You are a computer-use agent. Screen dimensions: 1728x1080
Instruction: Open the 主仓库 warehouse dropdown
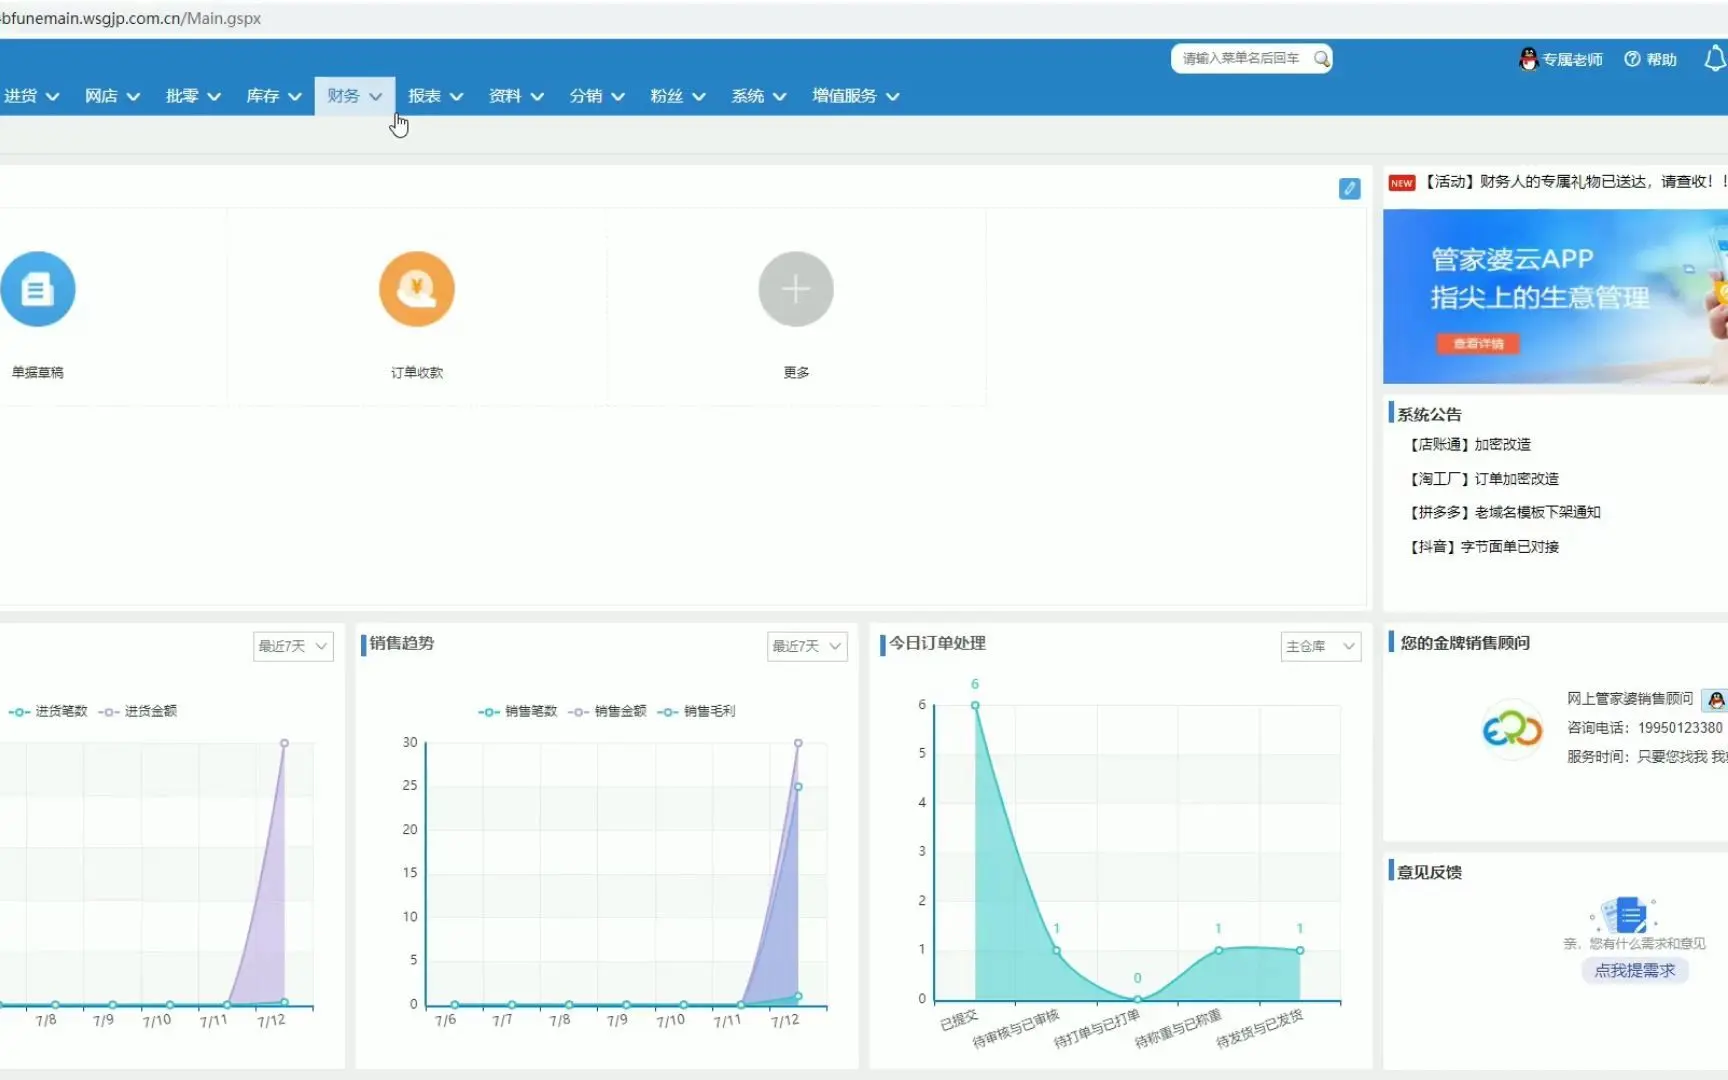click(x=1321, y=646)
